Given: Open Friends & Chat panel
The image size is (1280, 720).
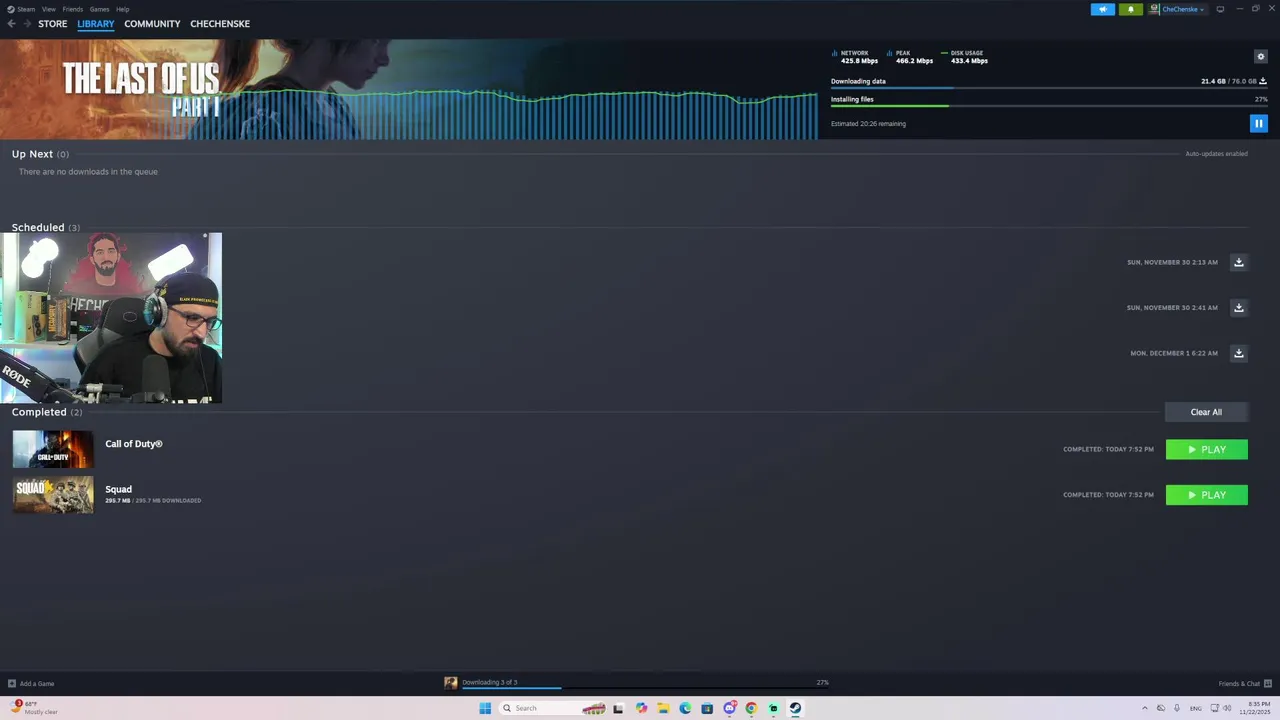Looking at the screenshot, I should coord(1245,684).
